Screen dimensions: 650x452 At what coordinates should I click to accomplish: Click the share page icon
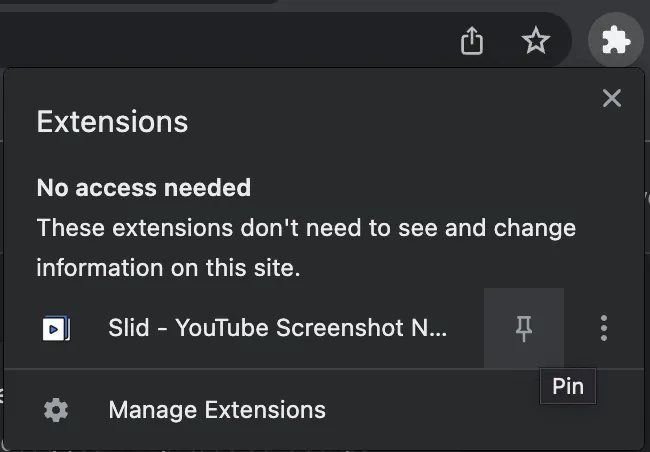[472, 41]
